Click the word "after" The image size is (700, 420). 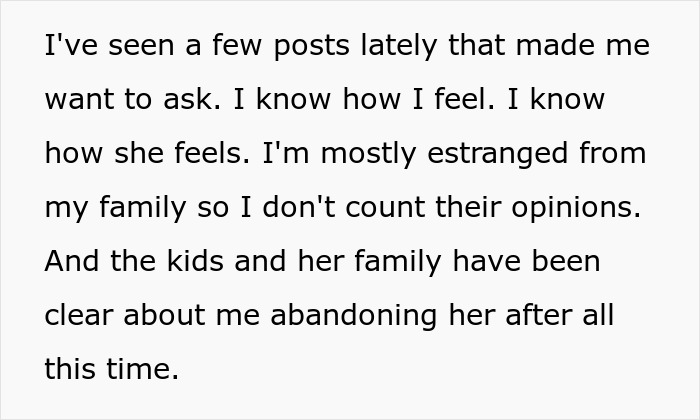(x=540, y=315)
